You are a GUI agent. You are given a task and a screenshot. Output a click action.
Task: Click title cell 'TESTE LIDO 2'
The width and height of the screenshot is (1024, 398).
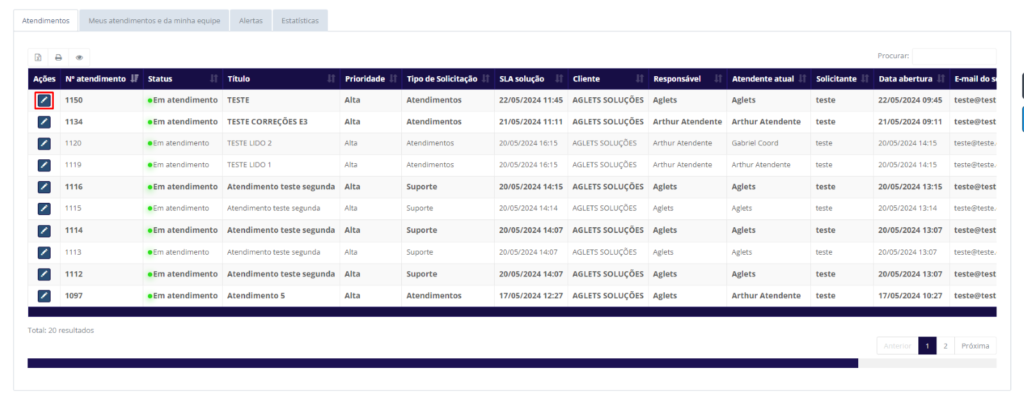(249, 143)
